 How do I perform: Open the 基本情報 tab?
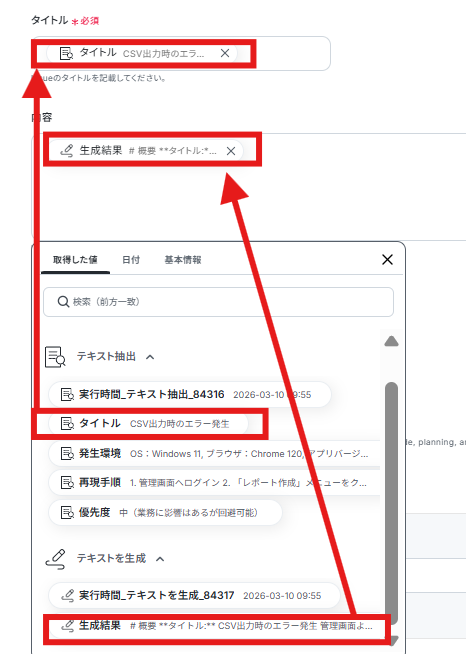(x=183, y=260)
